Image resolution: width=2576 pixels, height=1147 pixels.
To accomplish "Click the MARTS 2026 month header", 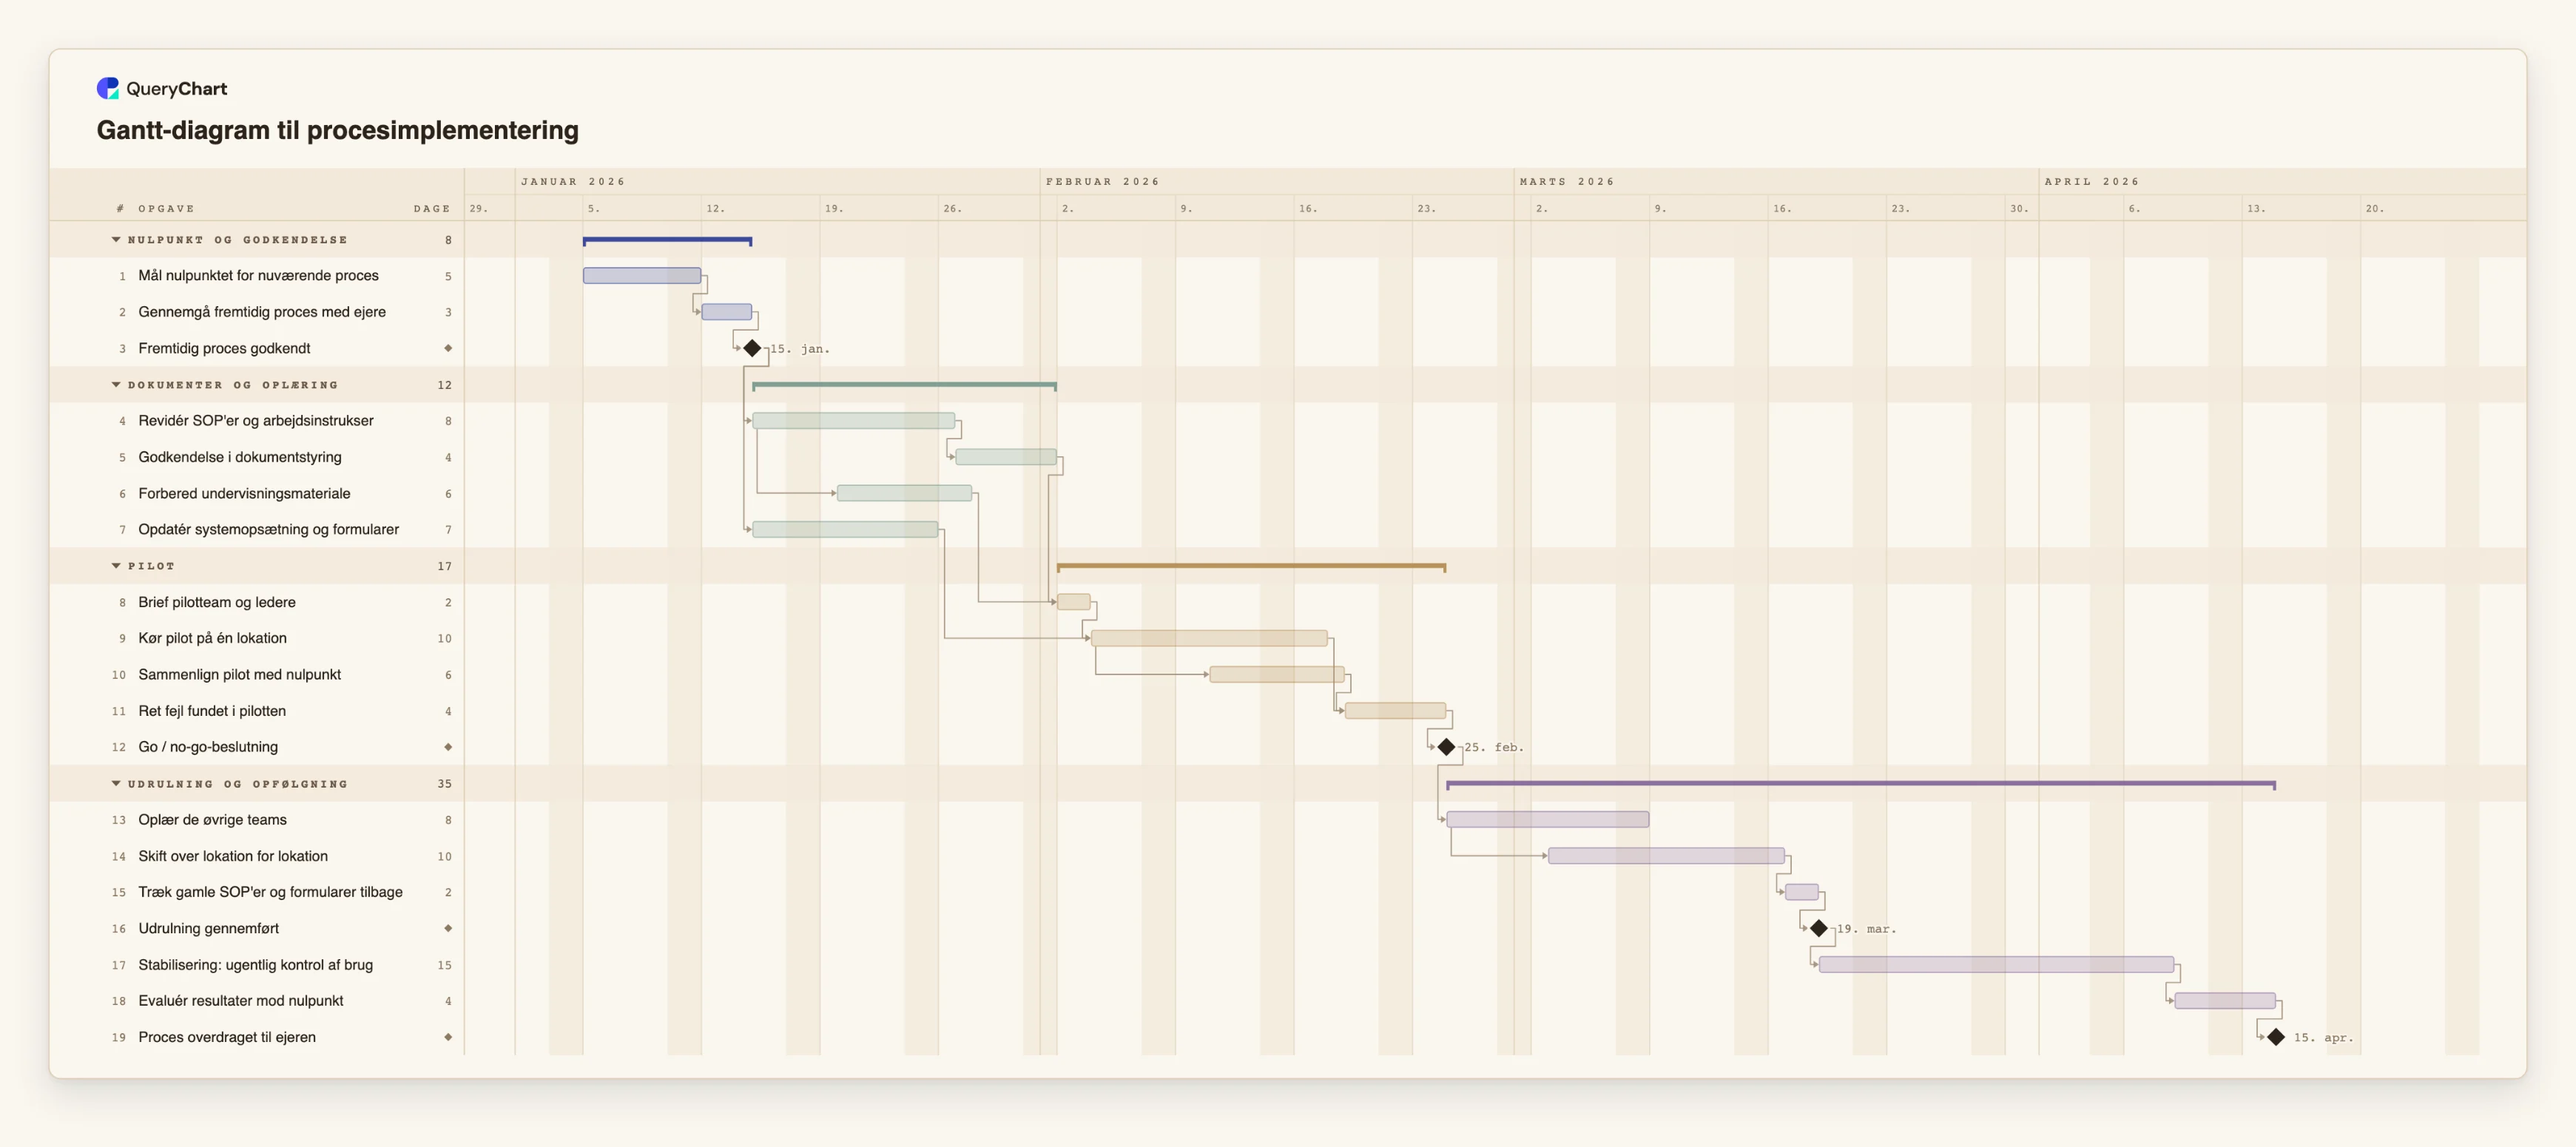I will pos(1567,182).
